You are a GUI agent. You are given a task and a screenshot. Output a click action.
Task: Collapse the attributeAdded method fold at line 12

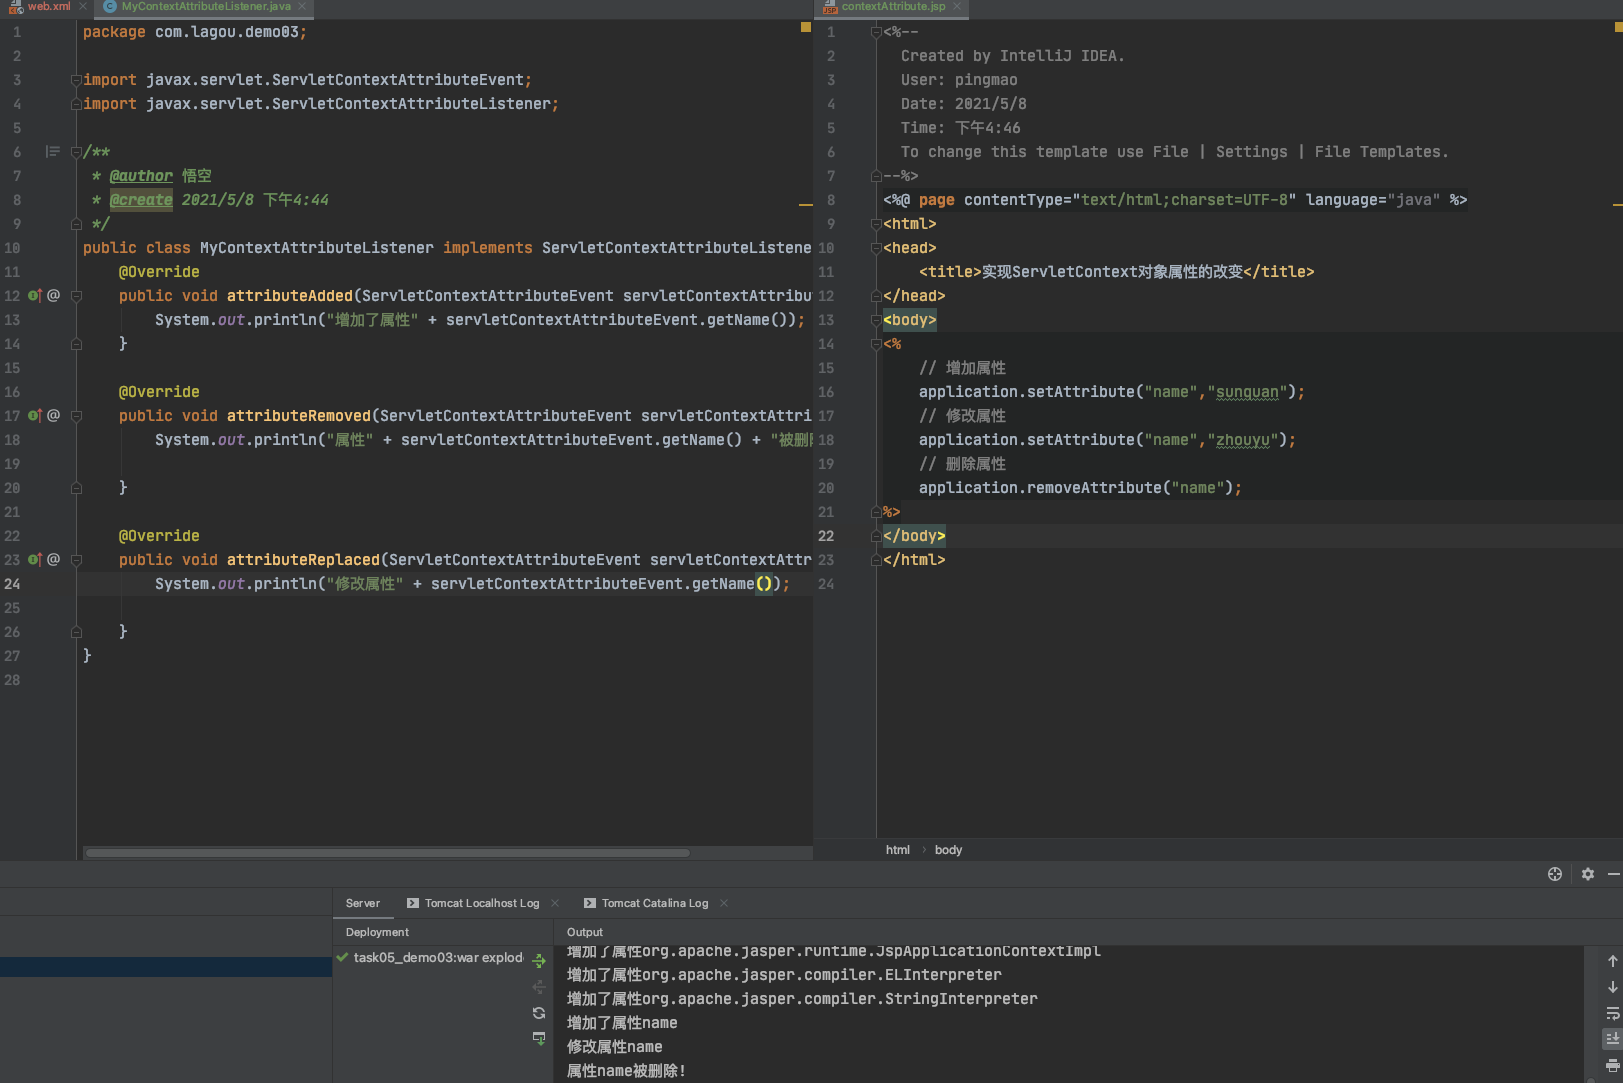[x=76, y=296]
